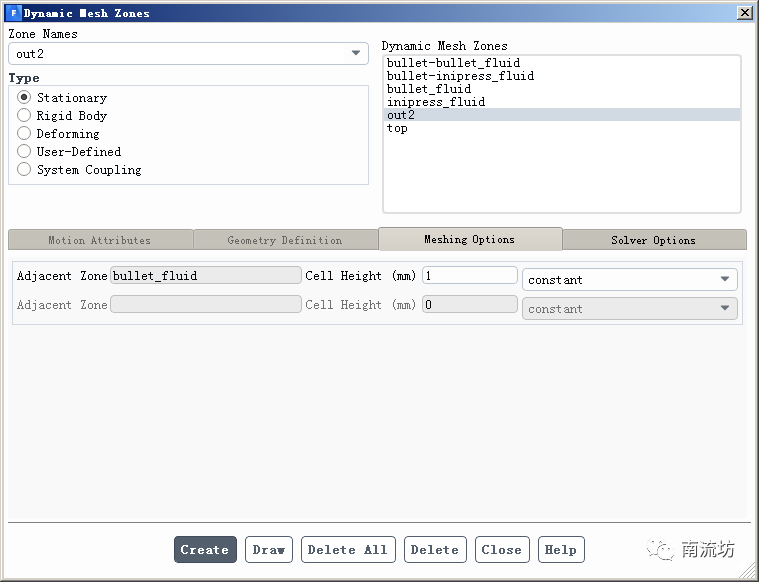Screen dimensions: 759x582
Task: Select the Deforming type option
Action: [25, 134]
